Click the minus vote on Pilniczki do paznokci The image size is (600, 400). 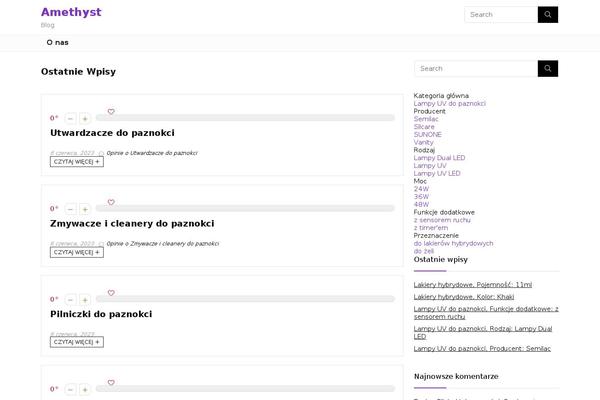click(70, 300)
